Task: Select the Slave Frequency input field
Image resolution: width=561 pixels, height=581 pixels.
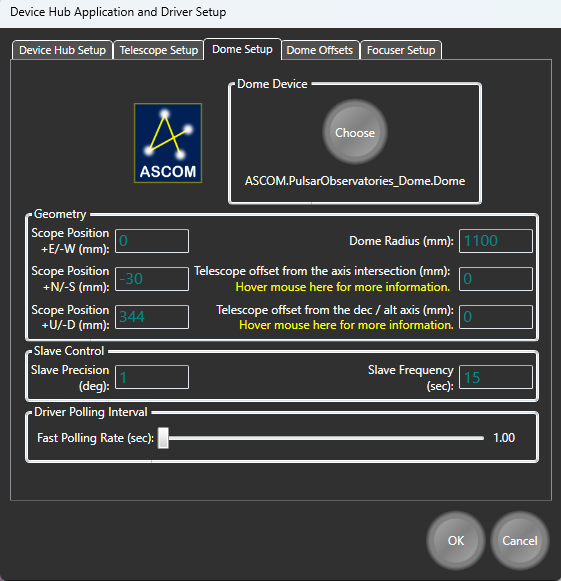Action: [496, 377]
